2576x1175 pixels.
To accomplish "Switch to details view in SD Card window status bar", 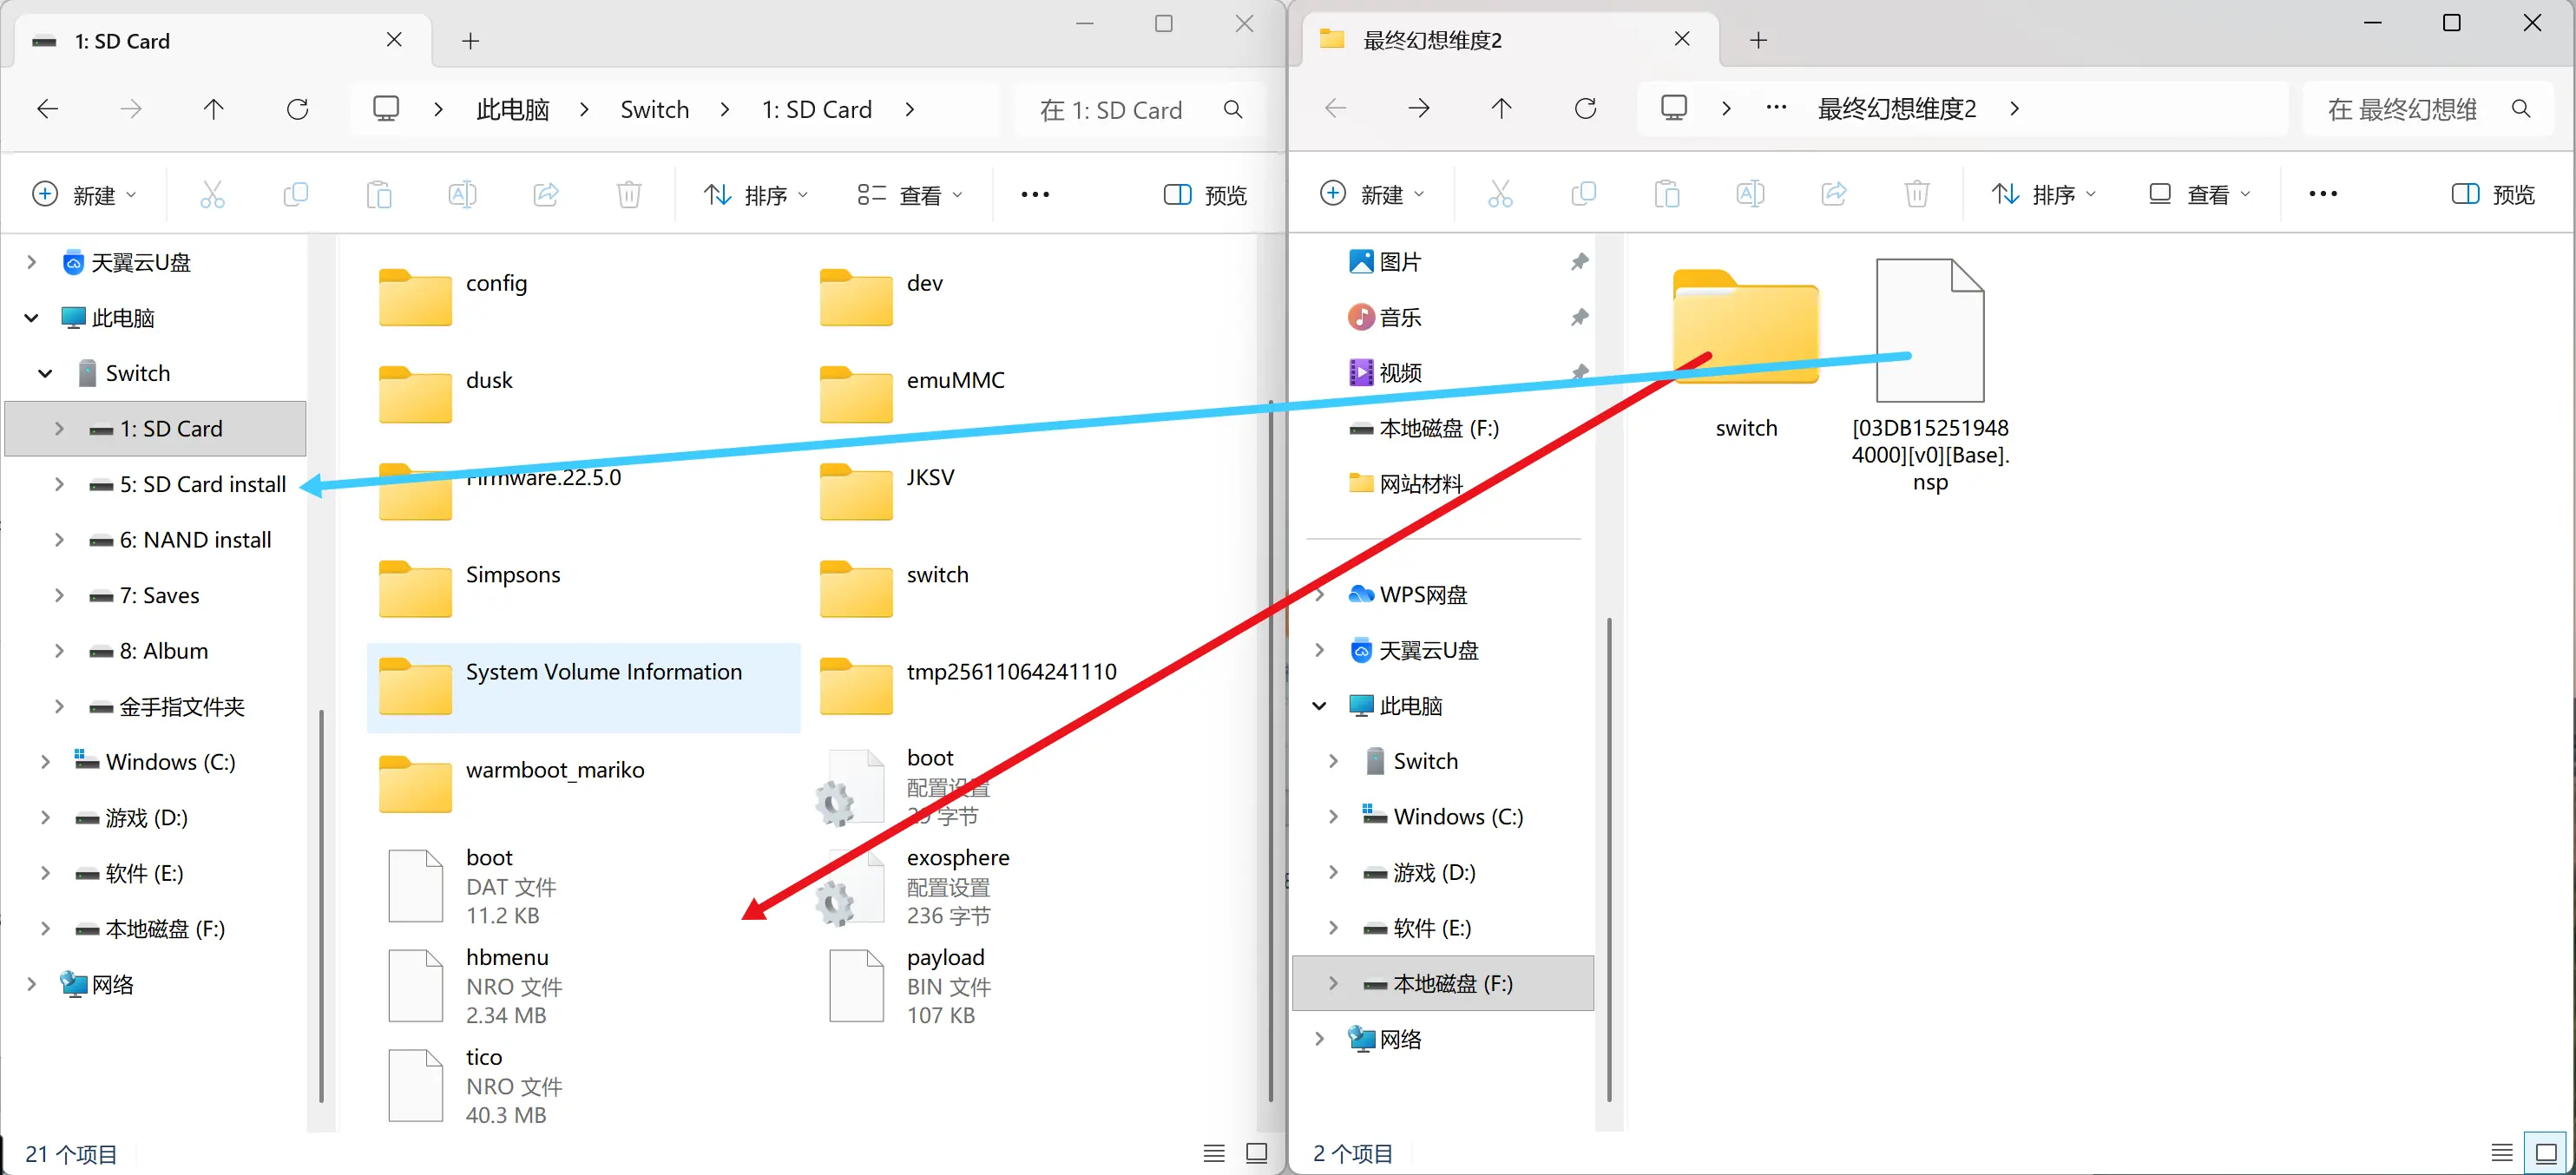I will (1214, 1153).
